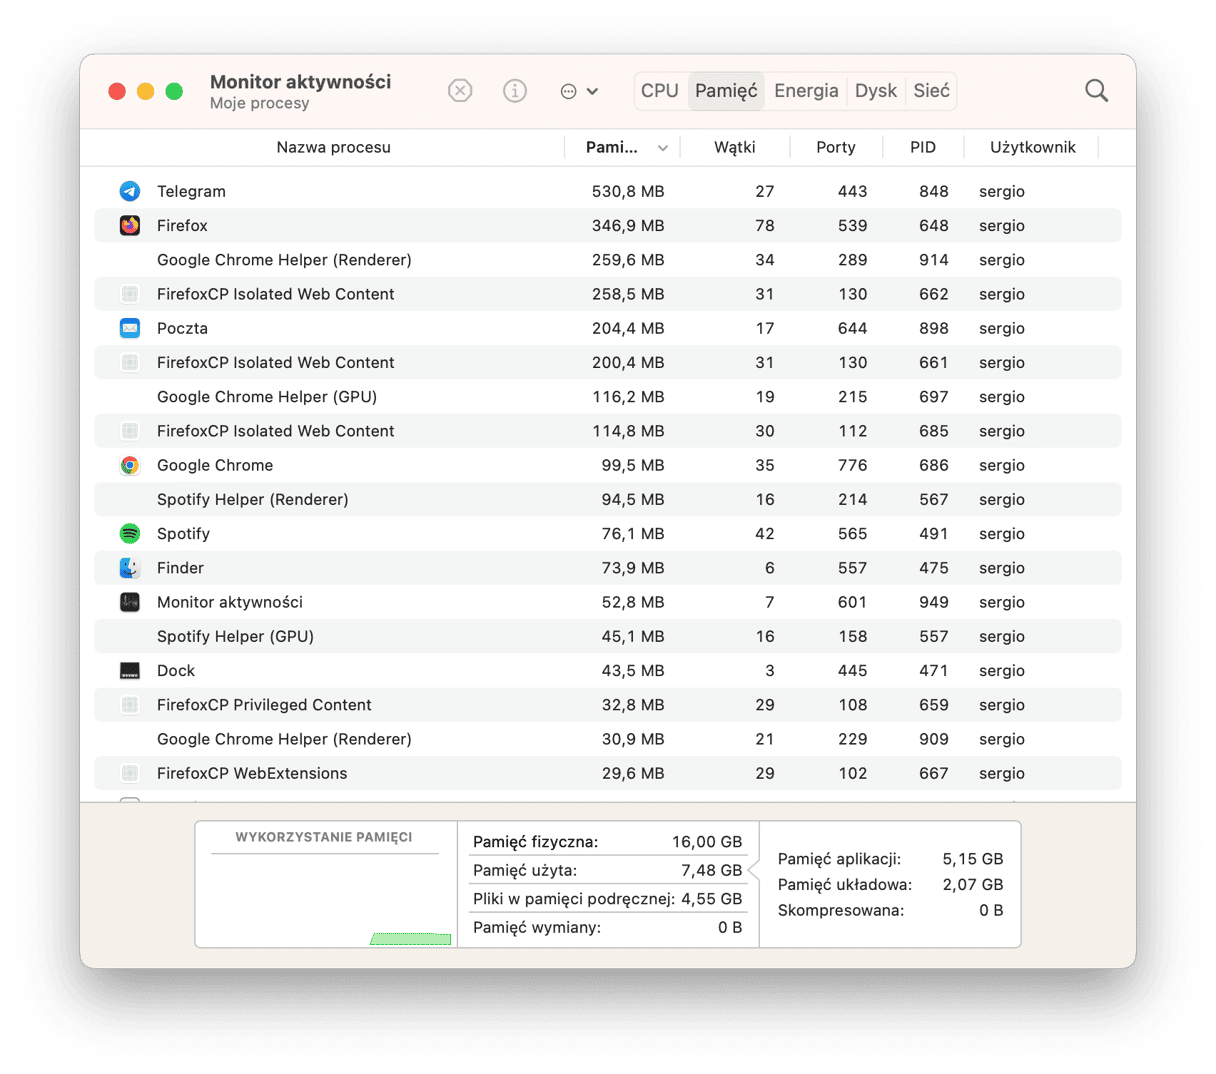Viewport: 1216px width, 1074px height.
Task: Click the Pliki w pamięci podręcznej row
Action: (608, 899)
